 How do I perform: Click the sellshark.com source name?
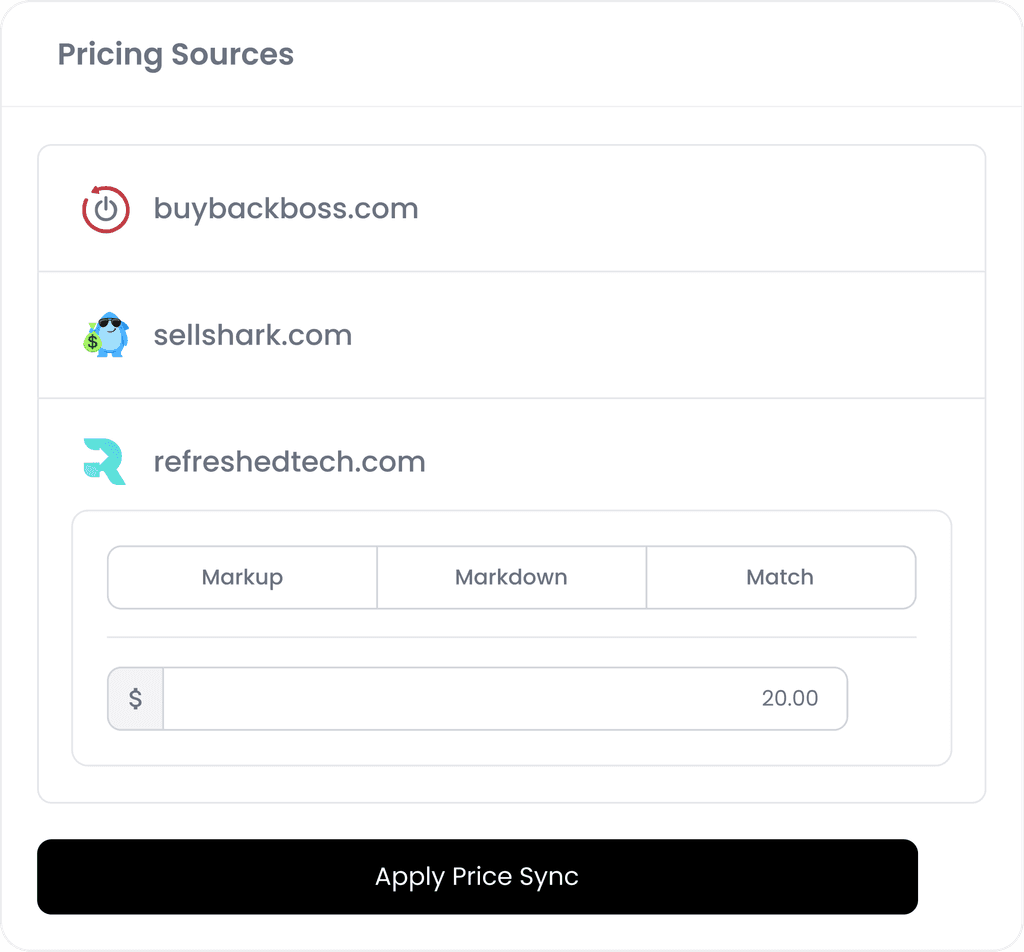(x=253, y=335)
